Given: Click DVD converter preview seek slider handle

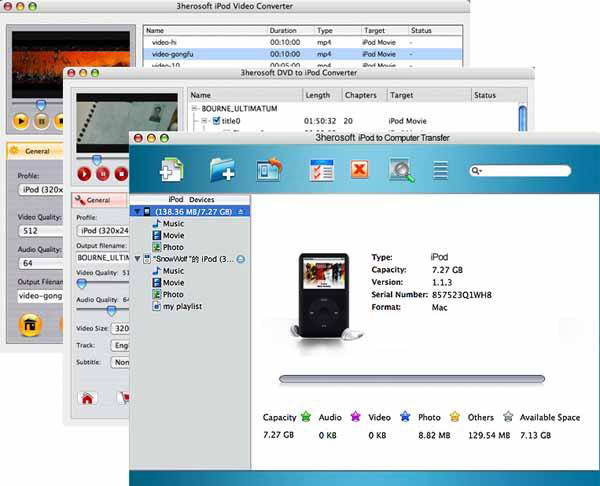Looking at the screenshot, I should [x=97, y=160].
